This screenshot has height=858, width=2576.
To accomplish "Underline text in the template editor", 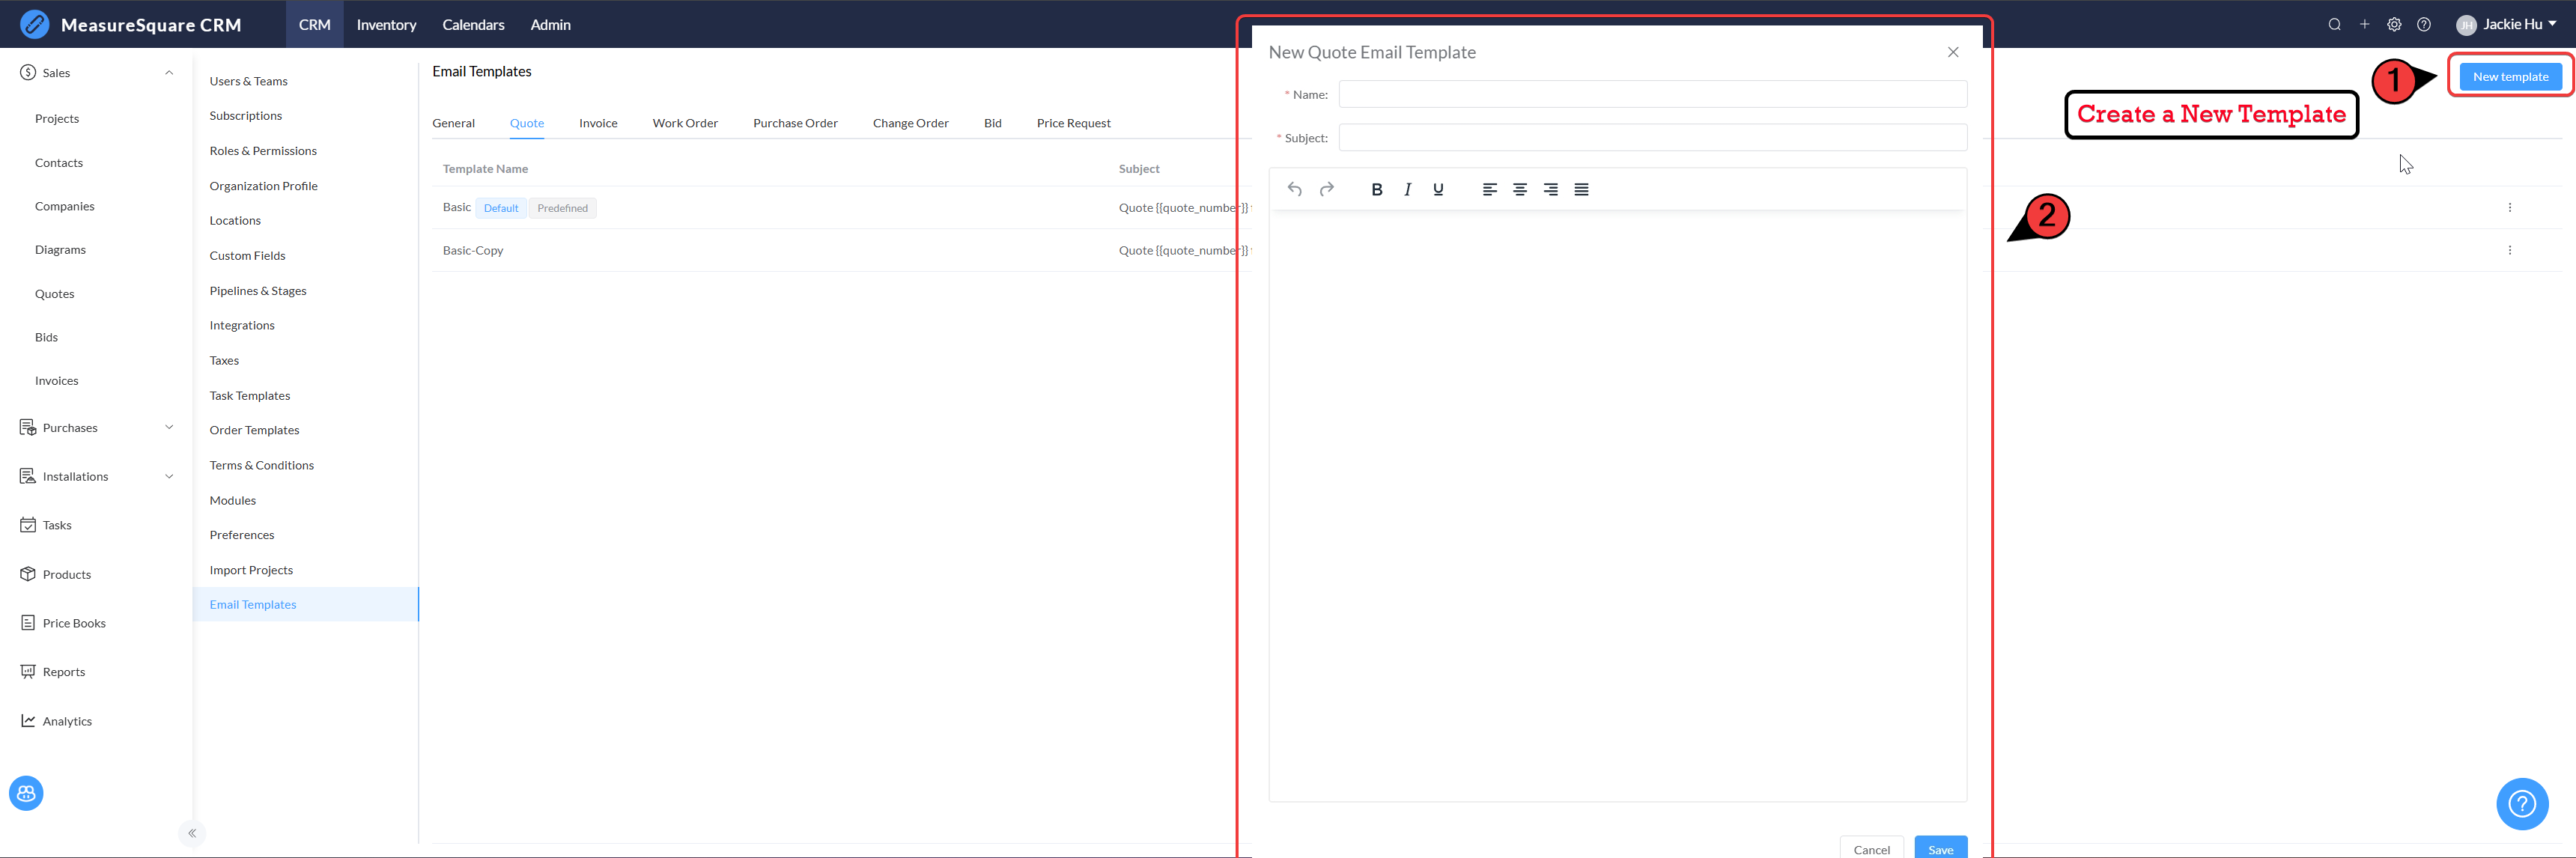I will pos(1438,189).
